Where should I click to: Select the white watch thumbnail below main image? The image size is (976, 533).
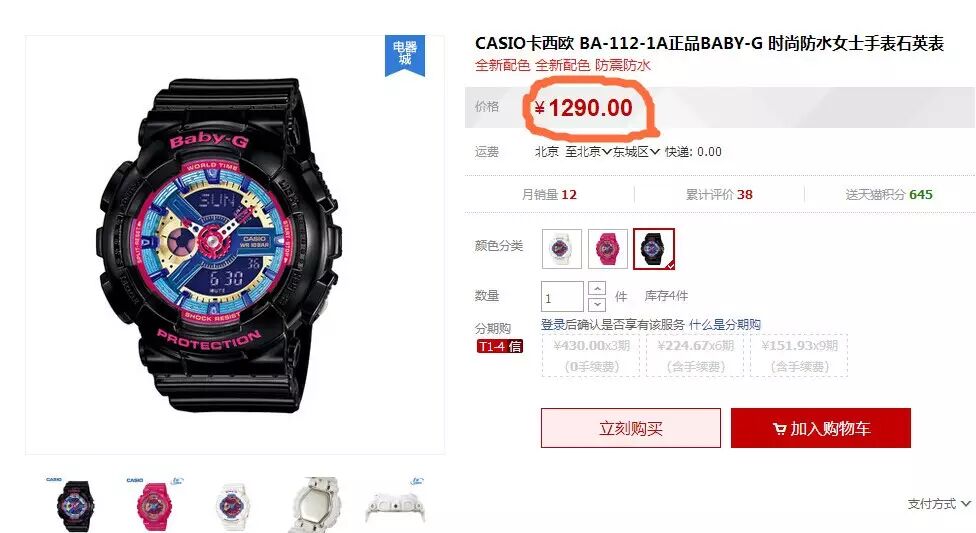pyautogui.click(x=232, y=506)
